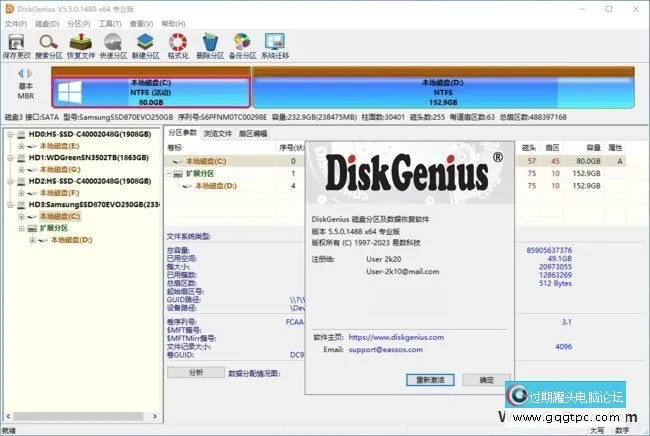Expand the 本地磁盘(C:) tree node
650x436 pixels.
(x=21, y=216)
